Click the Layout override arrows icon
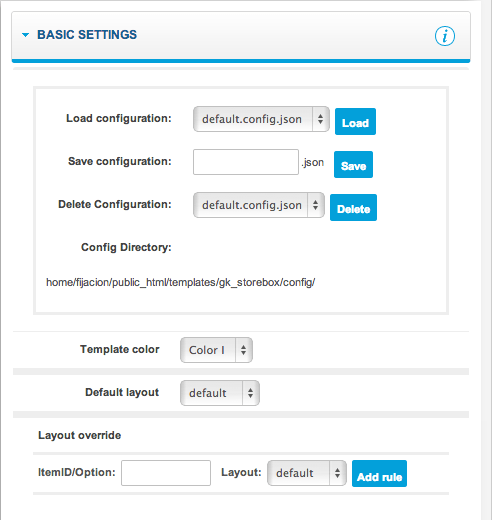The width and height of the screenshot is (495, 520). 338,473
